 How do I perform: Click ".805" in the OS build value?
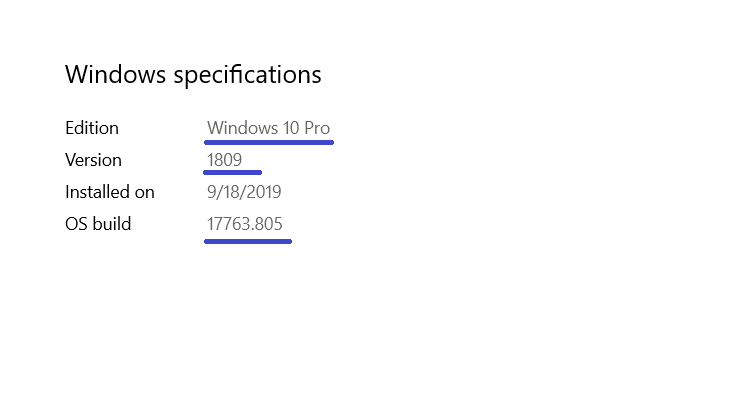click(268, 224)
